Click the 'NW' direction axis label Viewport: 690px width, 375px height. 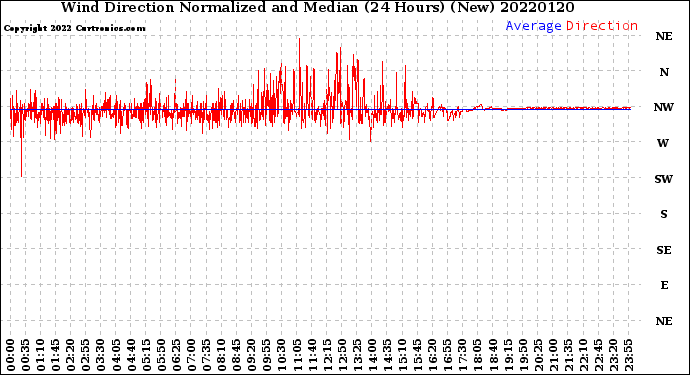664,107
